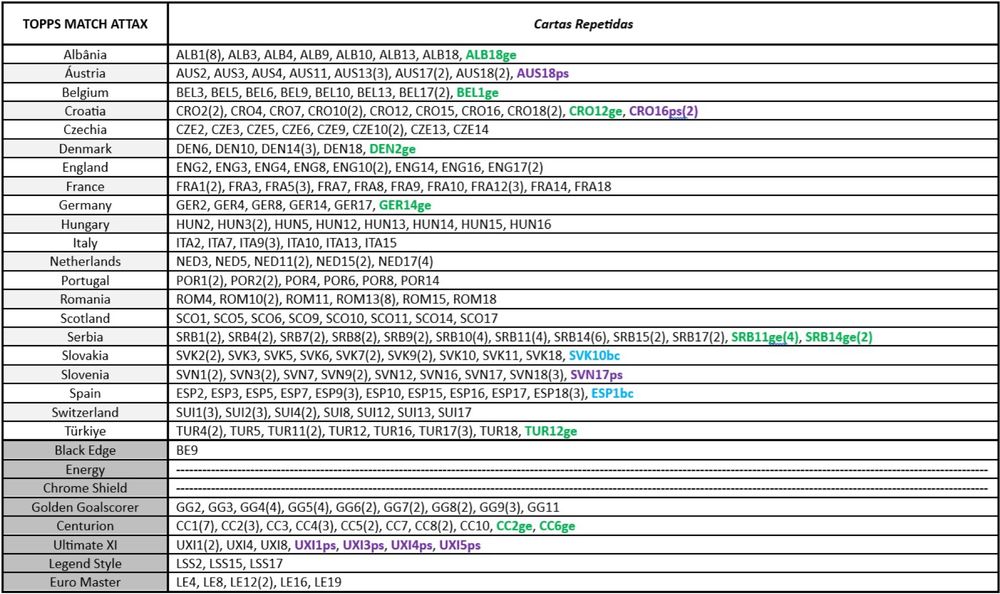The width and height of the screenshot is (1000, 594).
Task: Click the CC1(7) card entry
Action: 195,526
